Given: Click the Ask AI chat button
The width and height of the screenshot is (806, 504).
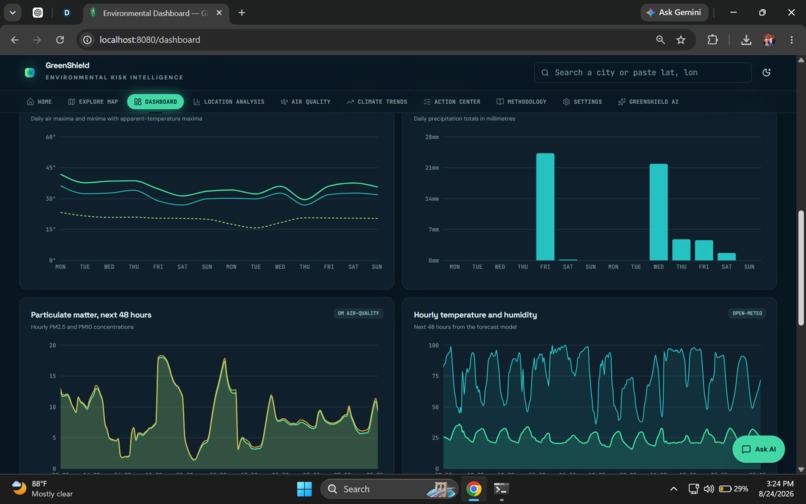Looking at the screenshot, I should [x=758, y=449].
